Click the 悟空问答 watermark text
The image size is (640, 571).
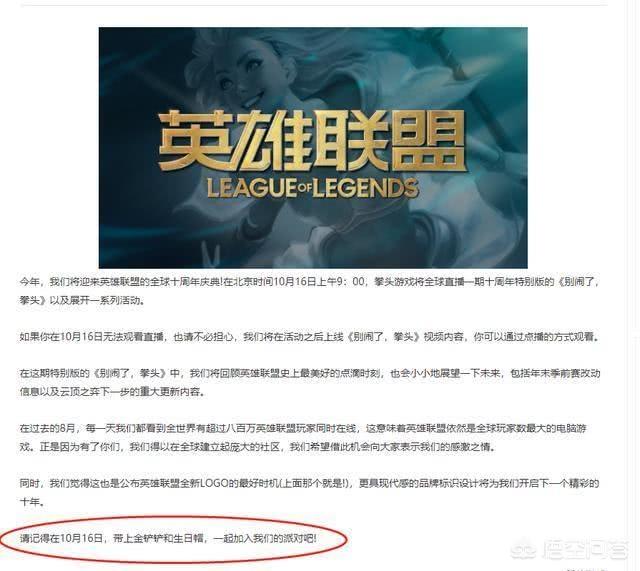click(584, 550)
